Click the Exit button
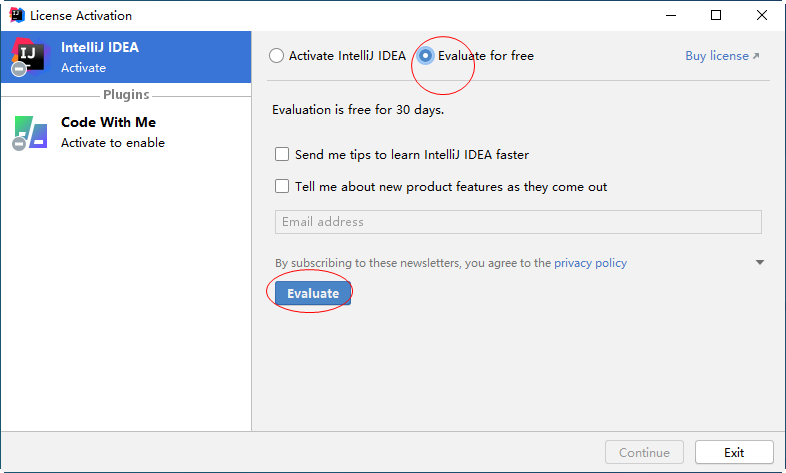786x473 pixels. pos(734,452)
